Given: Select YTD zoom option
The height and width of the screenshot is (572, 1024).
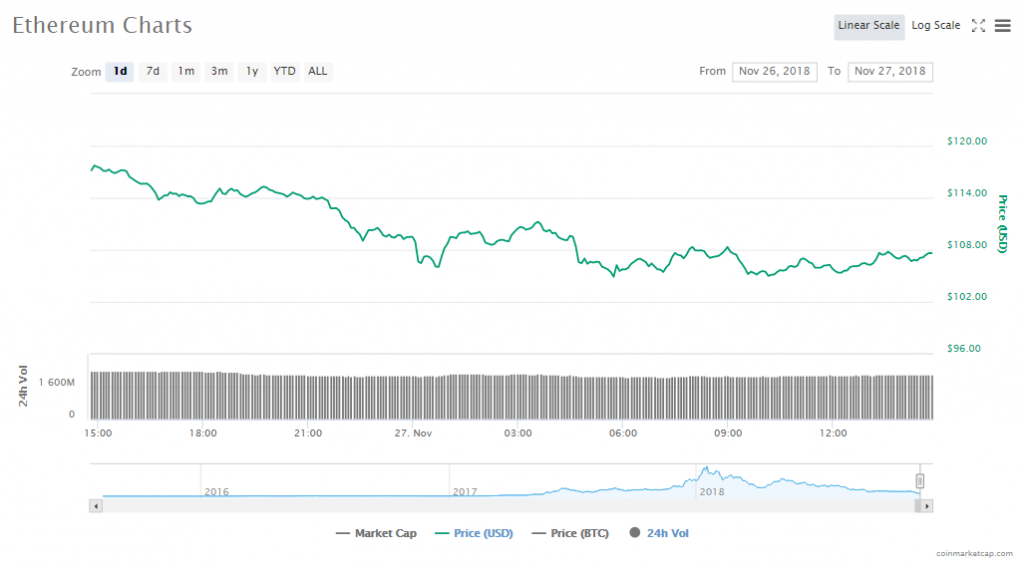Looking at the screenshot, I should point(285,72).
